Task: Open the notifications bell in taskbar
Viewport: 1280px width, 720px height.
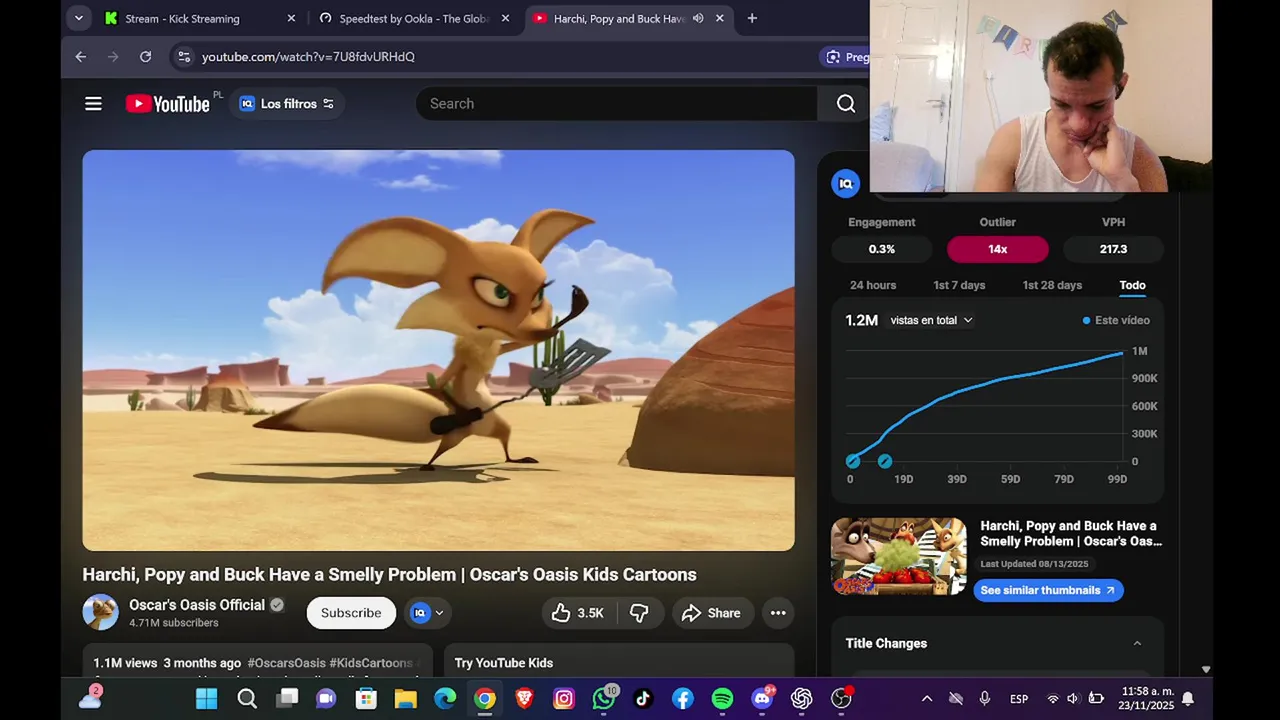Action: tap(1188, 698)
